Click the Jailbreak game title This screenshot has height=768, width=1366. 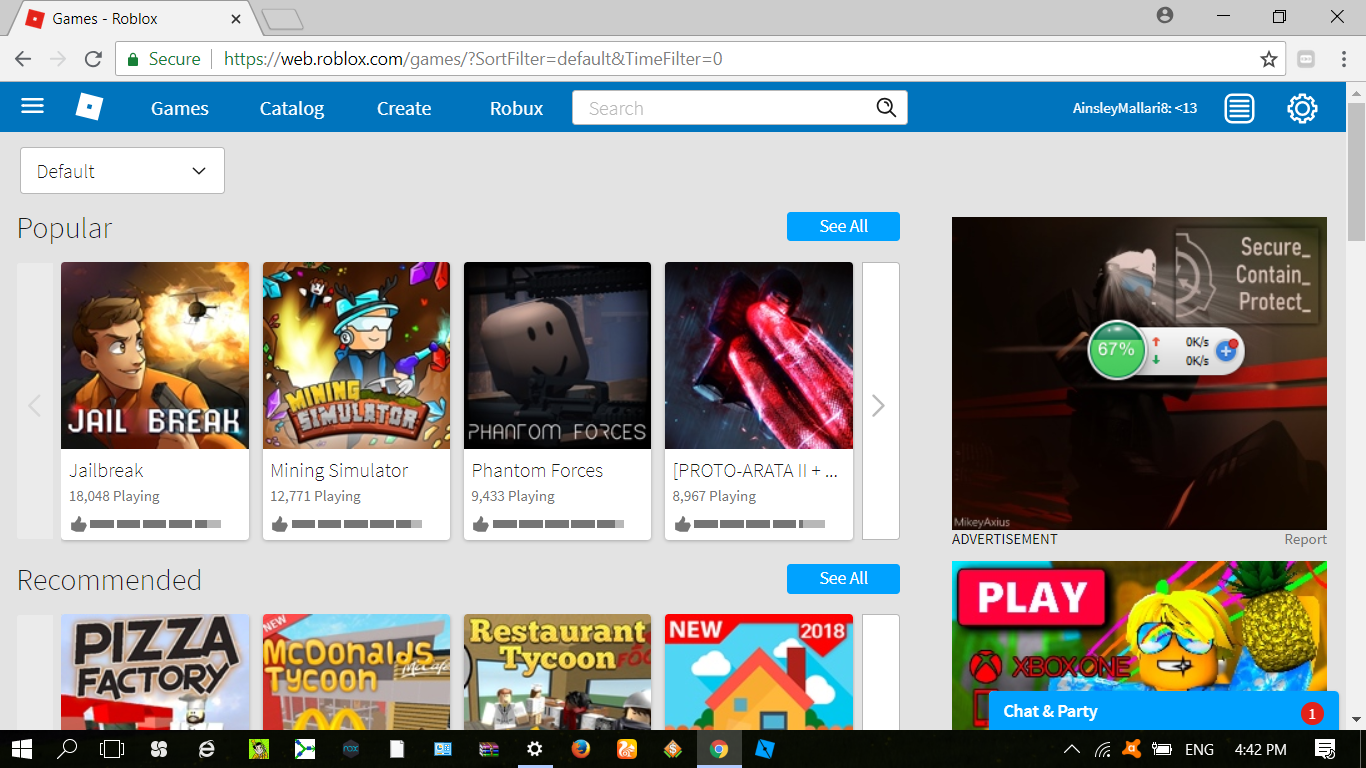click(x=106, y=470)
